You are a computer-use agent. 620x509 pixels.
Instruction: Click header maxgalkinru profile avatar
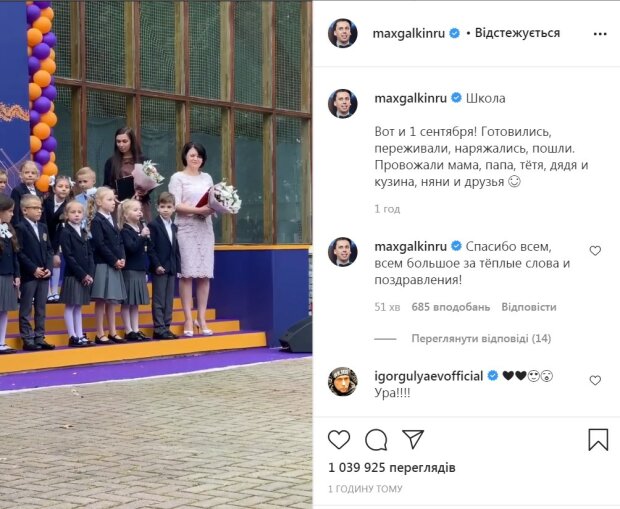343,33
